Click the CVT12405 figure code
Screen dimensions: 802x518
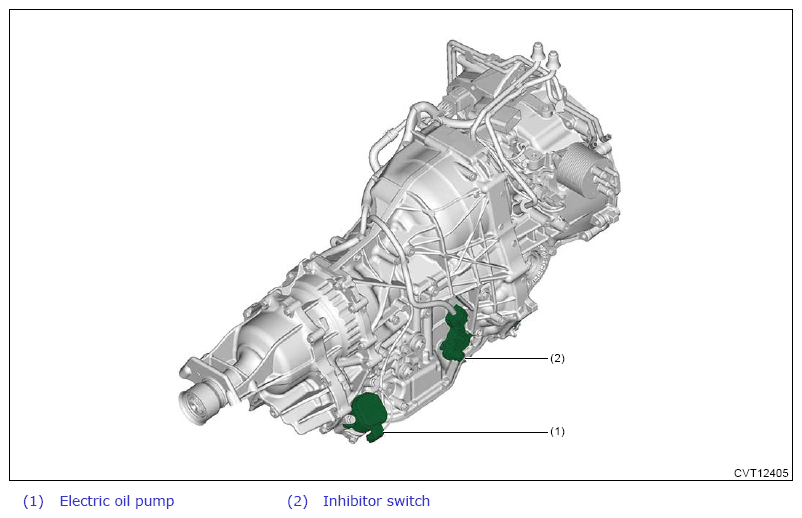click(x=761, y=473)
